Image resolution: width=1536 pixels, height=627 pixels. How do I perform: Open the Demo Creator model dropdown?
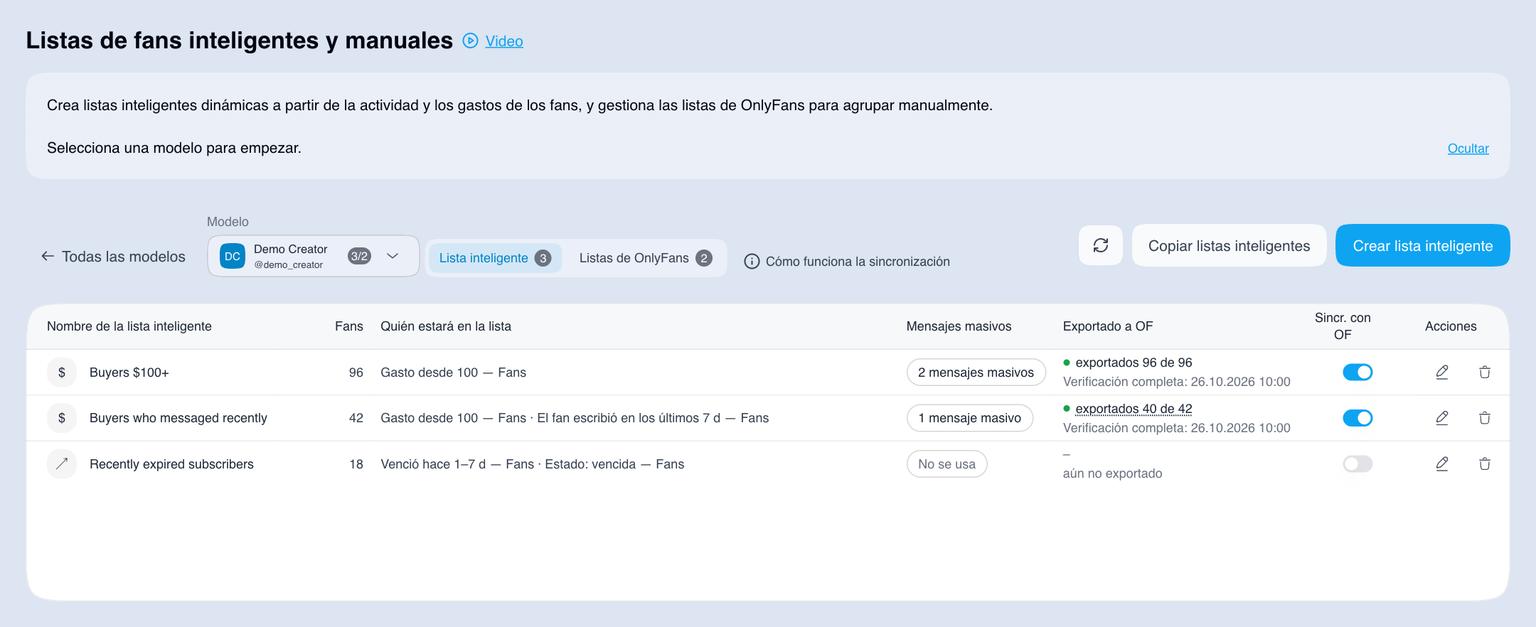[313, 256]
